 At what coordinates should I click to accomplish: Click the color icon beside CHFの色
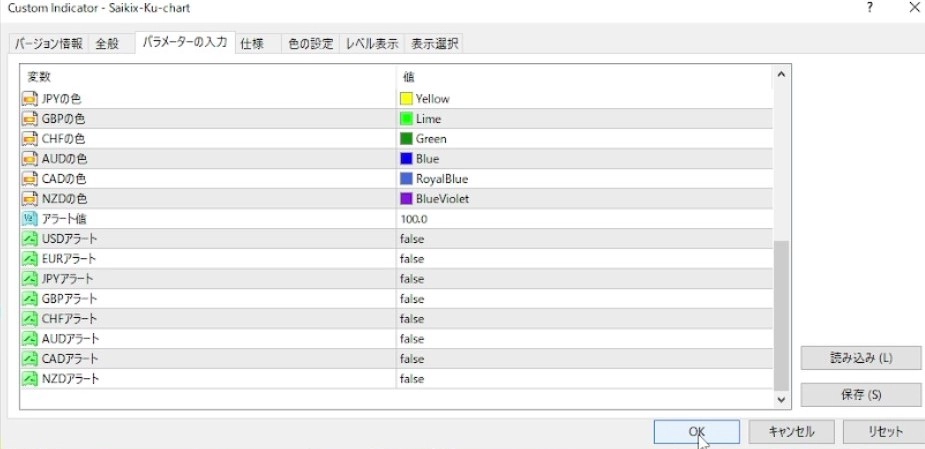click(30, 139)
